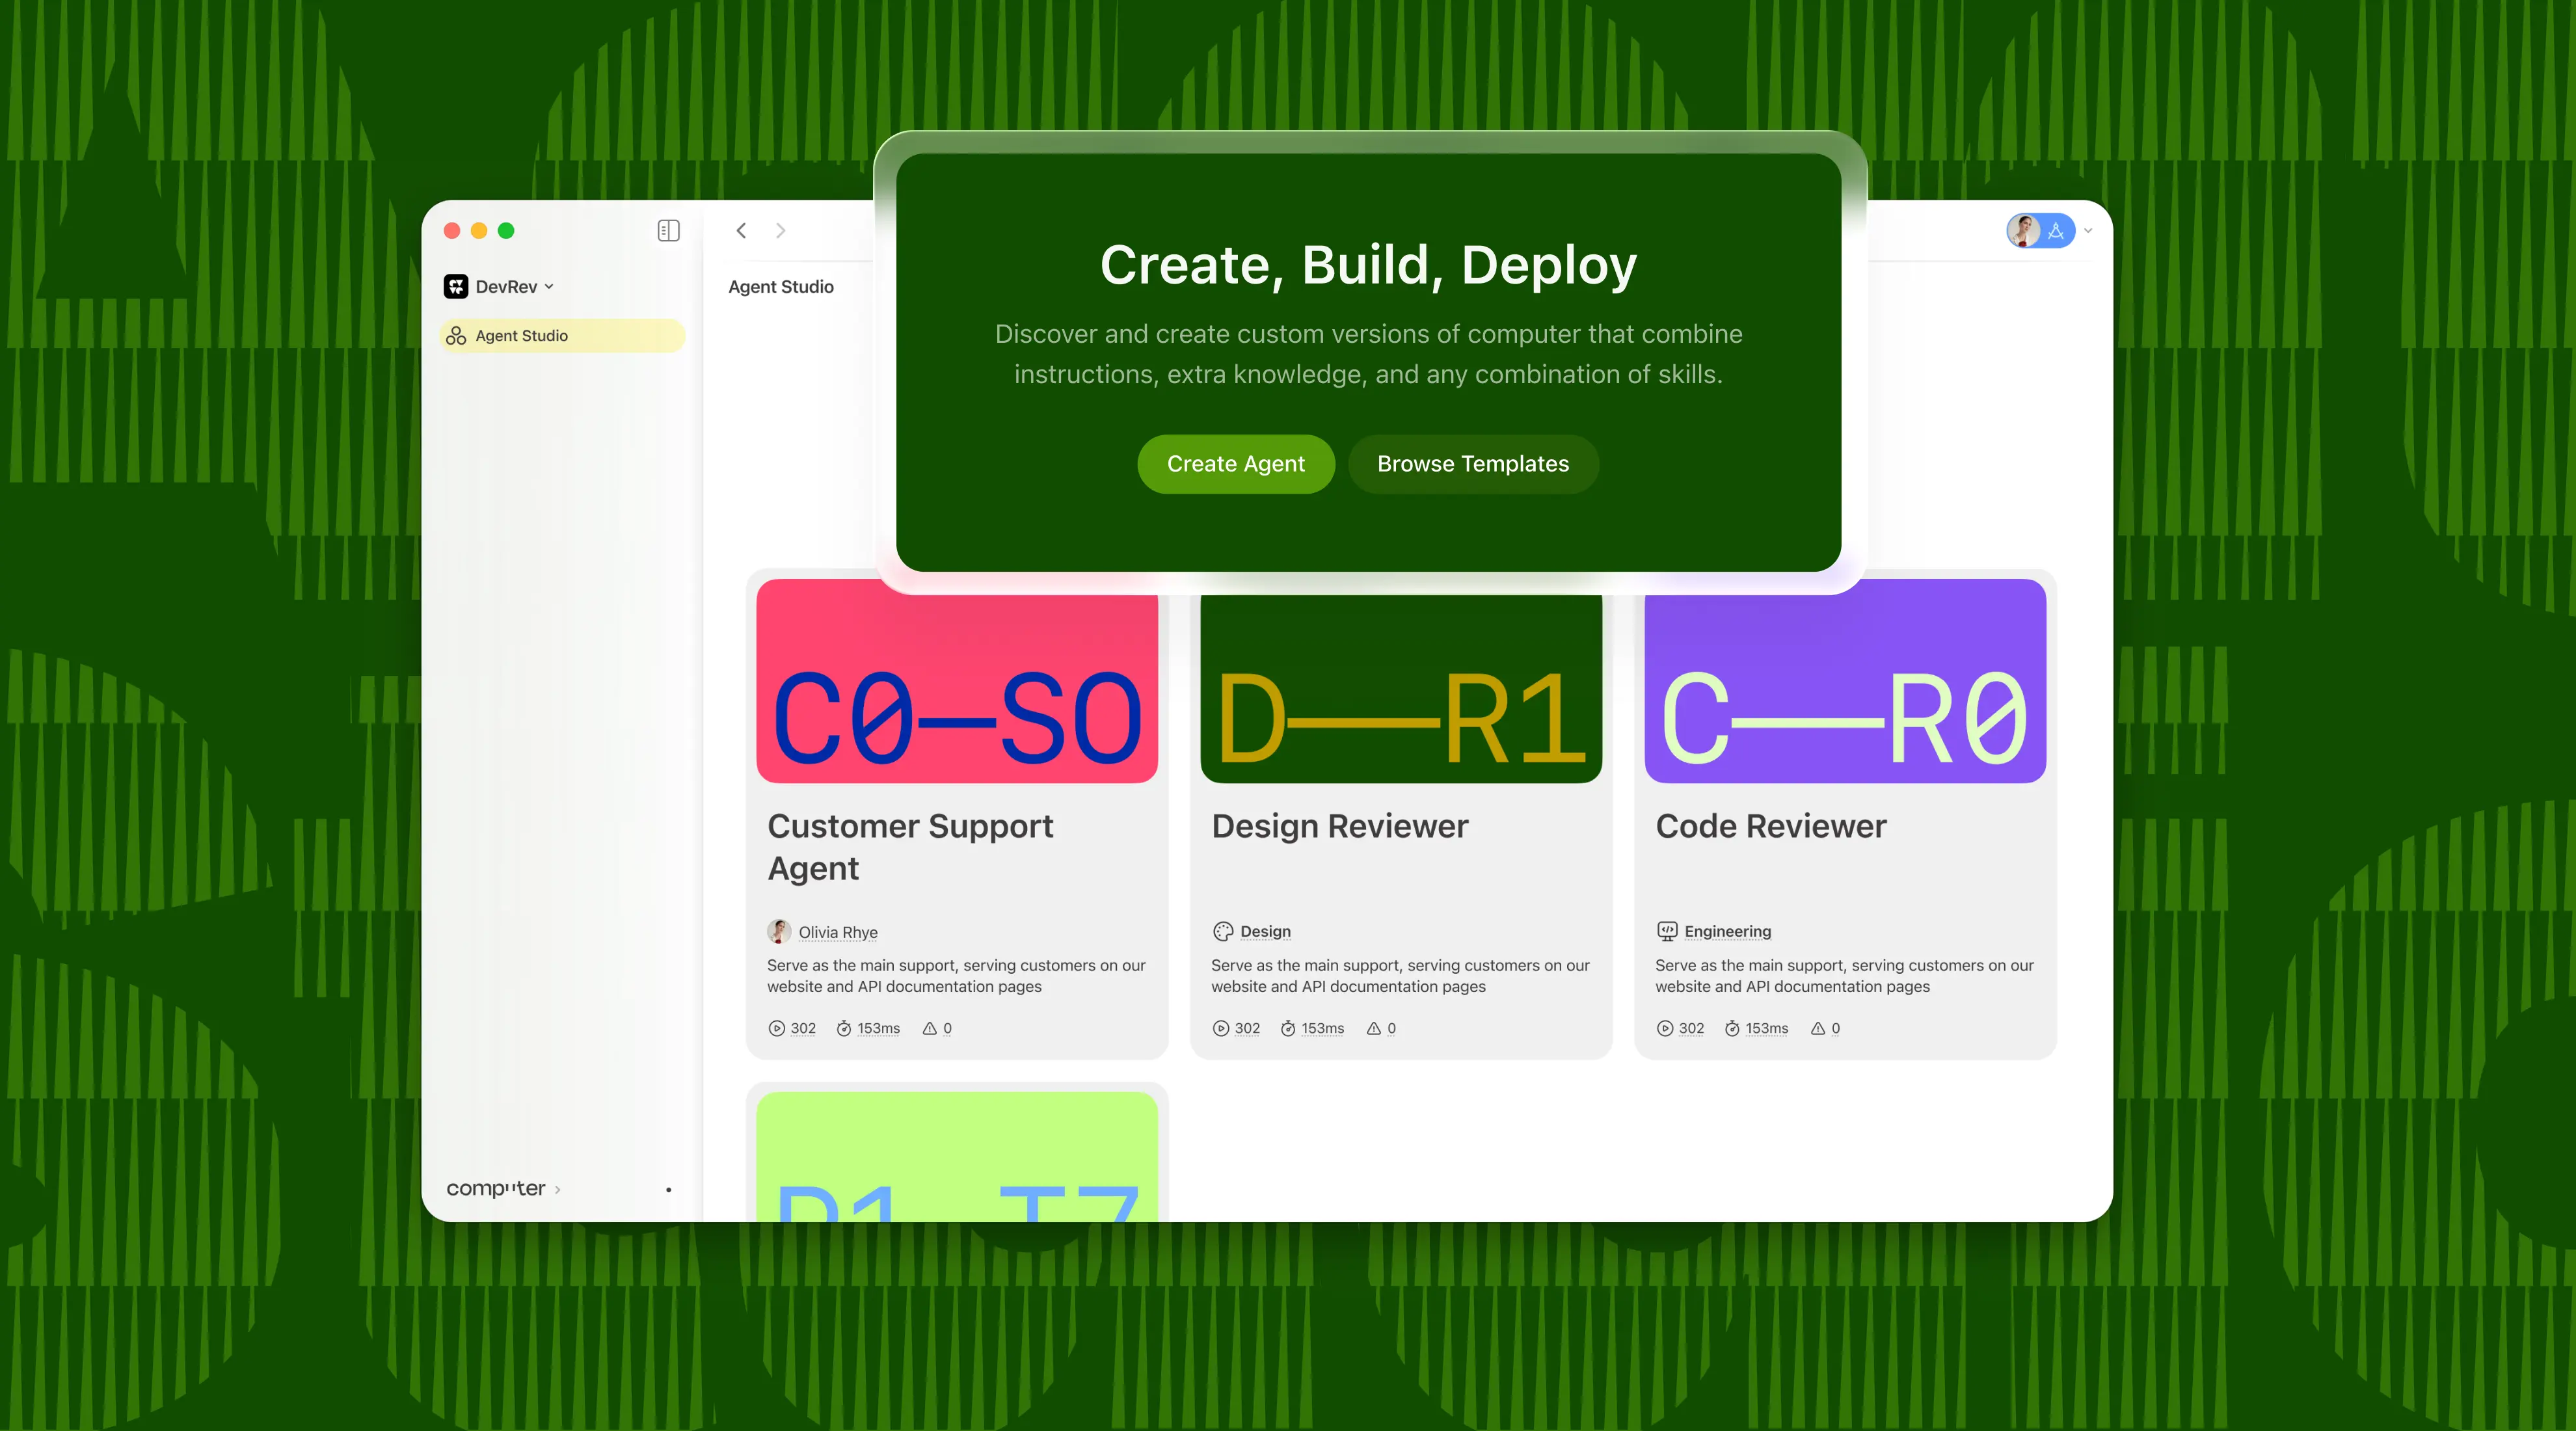Click the Design palette category icon
Screen dimensions: 2576x1431
pyautogui.click(x=1222, y=932)
